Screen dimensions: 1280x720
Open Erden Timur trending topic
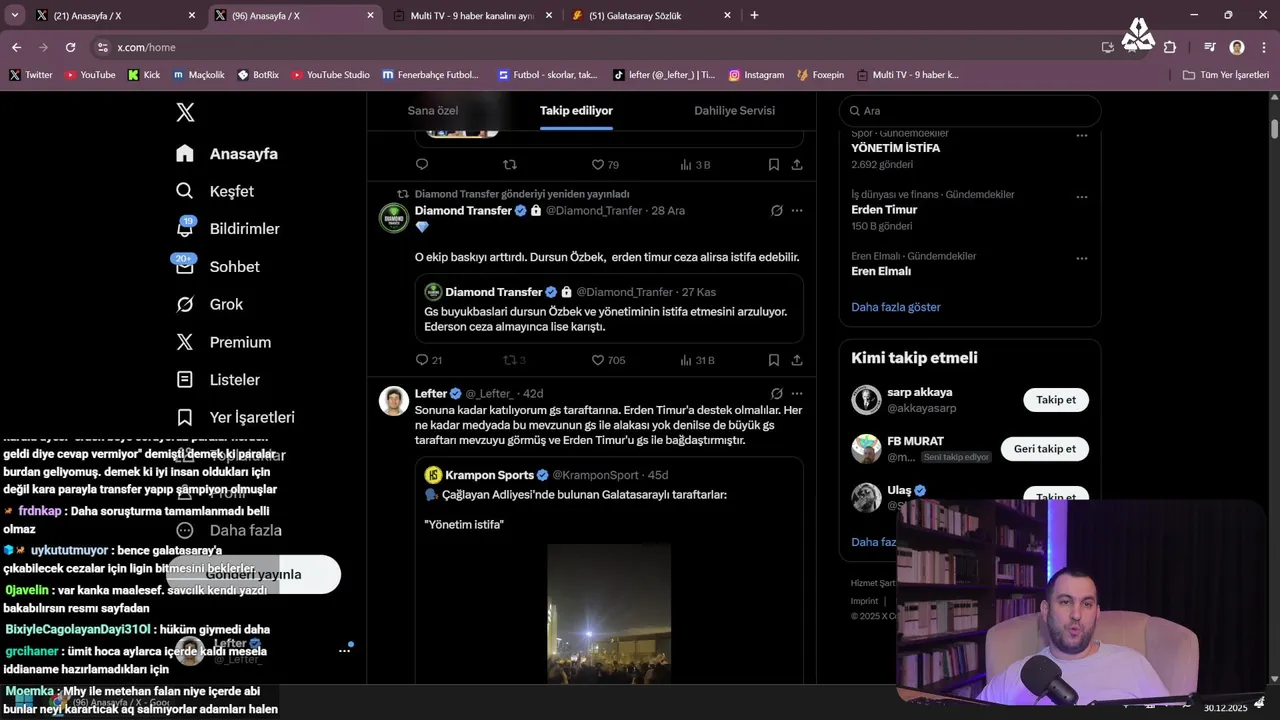884,210
